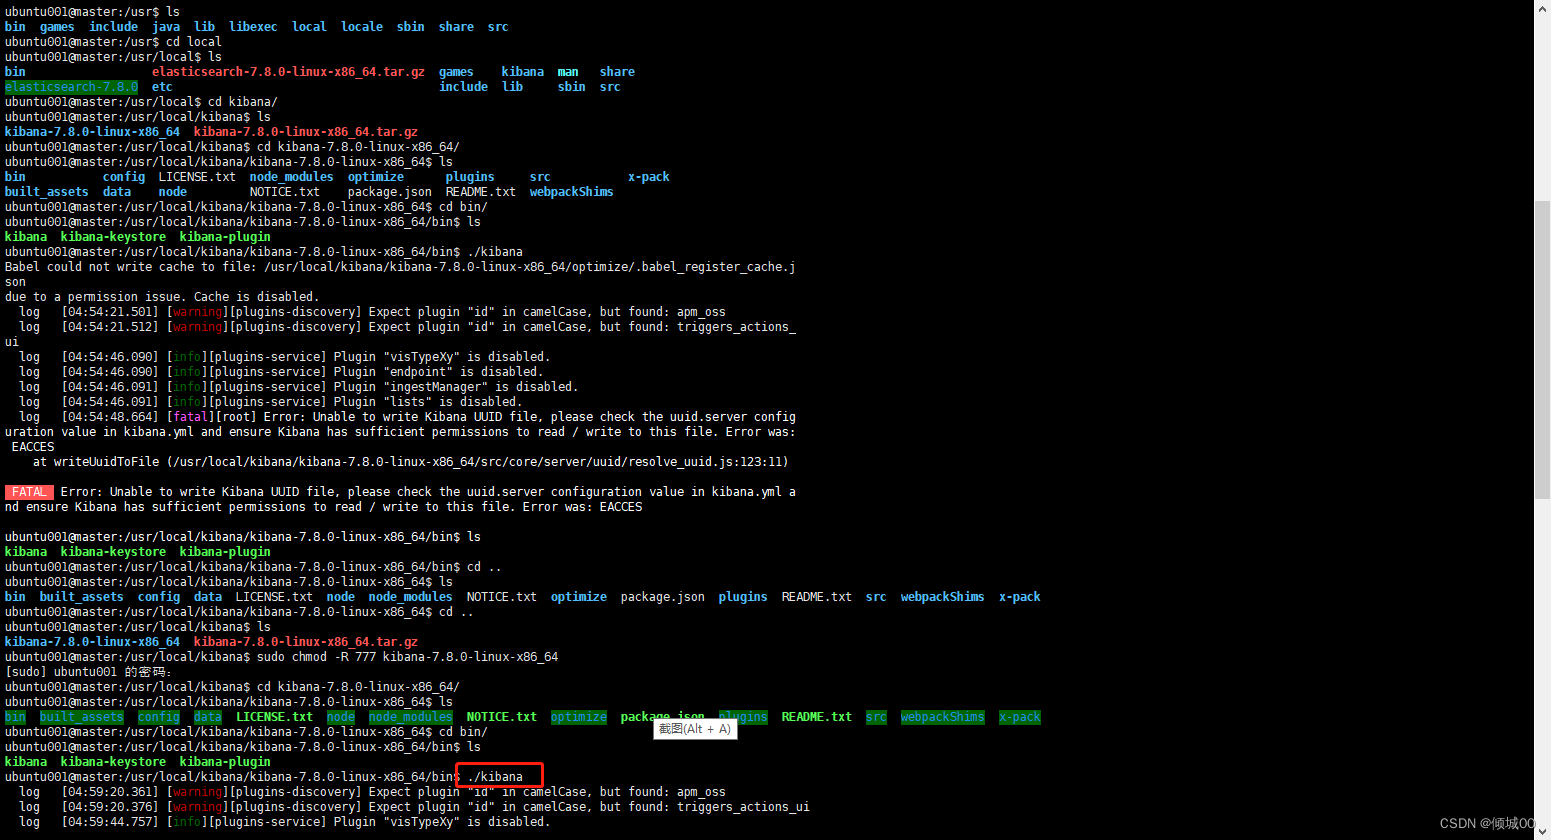Click the green-highlighted src folder
Image resolution: width=1551 pixels, height=840 pixels.
click(x=876, y=717)
